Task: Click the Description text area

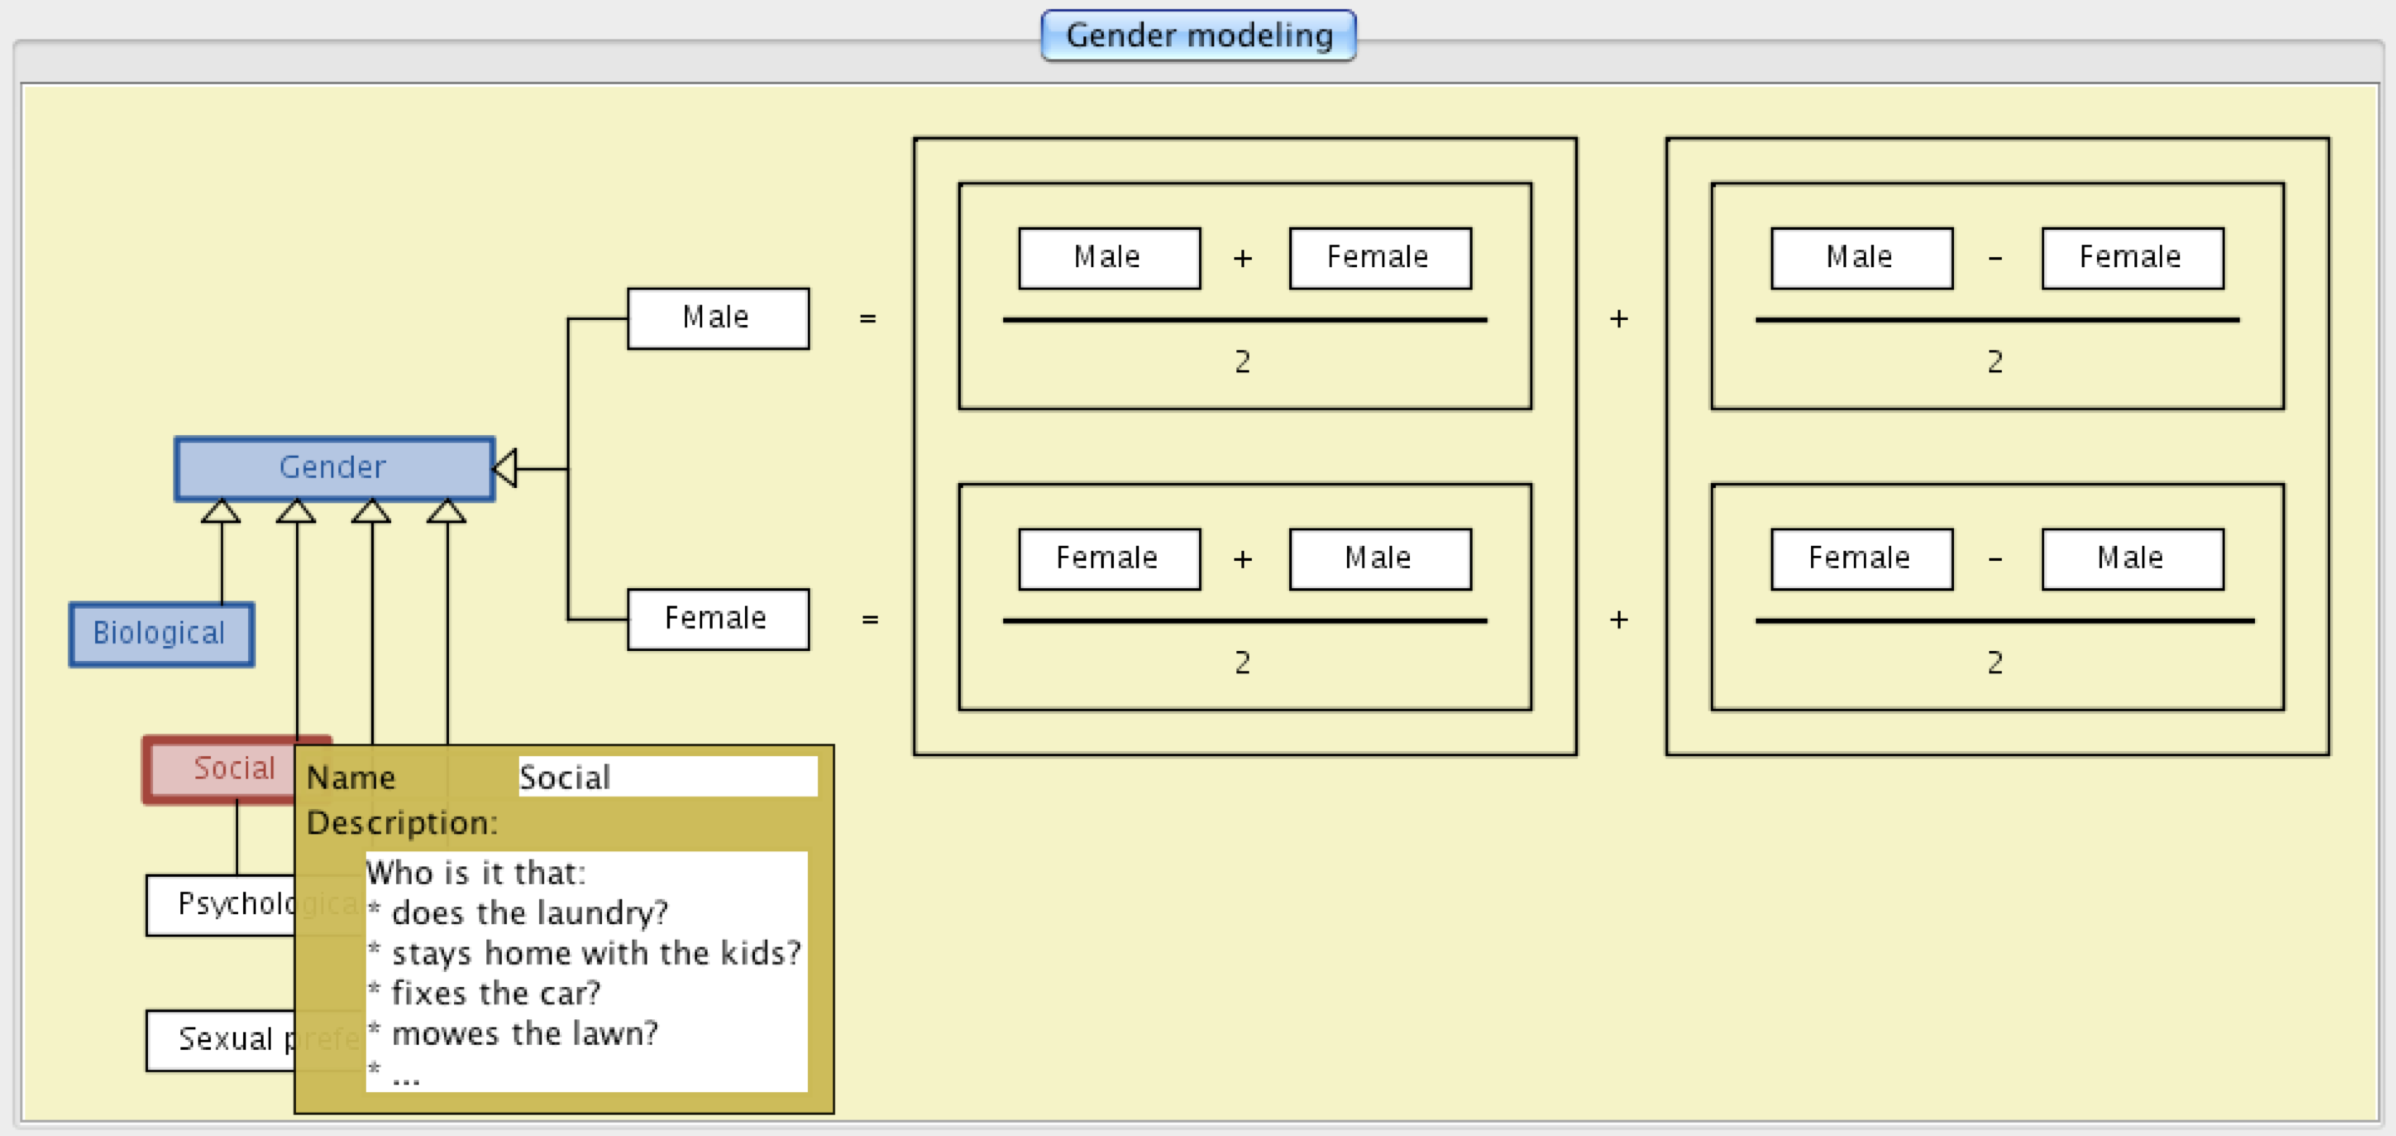Action: 586,970
